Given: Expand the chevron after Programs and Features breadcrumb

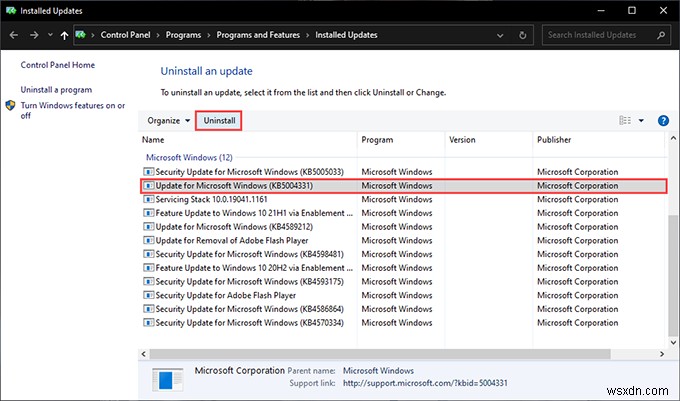Looking at the screenshot, I should click(307, 35).
